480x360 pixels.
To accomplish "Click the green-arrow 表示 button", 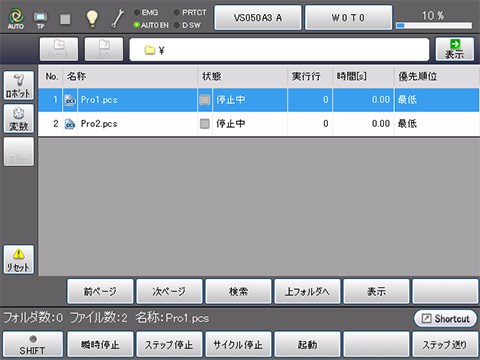I will [x=455, y=49].
